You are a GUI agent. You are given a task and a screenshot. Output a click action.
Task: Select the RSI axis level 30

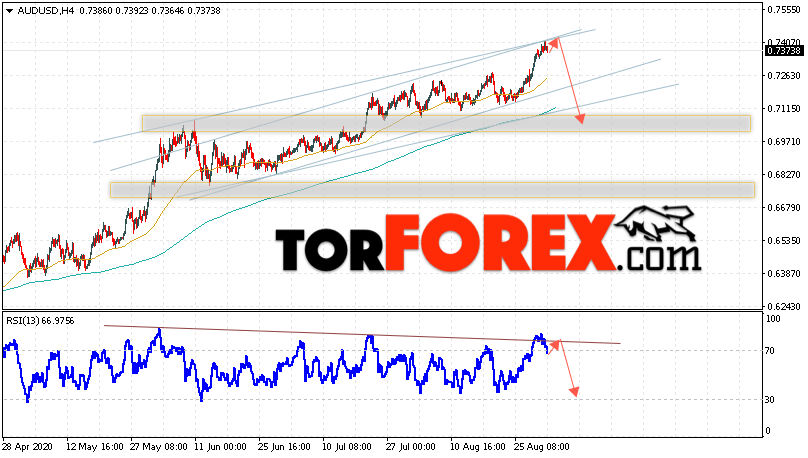coord(770,400)
